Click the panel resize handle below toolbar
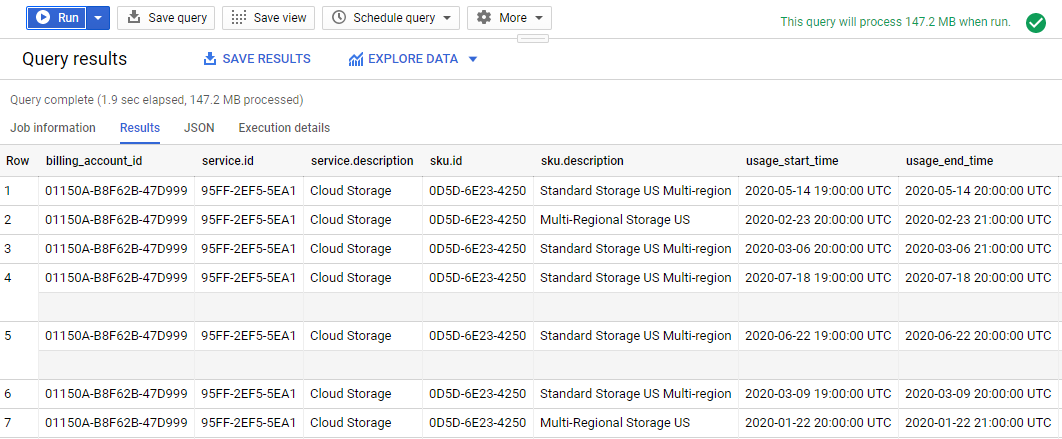Screen dimensions: 1062x439 (533, 39)
